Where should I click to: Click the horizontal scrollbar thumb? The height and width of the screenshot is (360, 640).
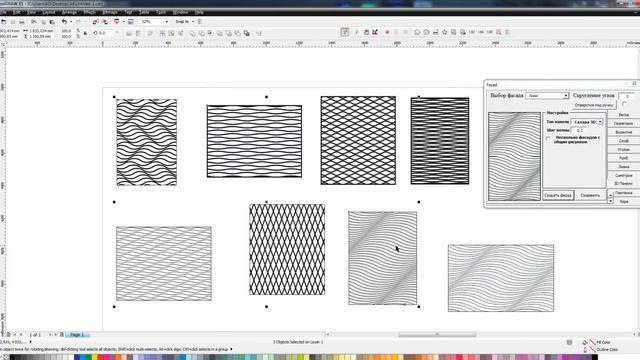click(x=437, y=334)
